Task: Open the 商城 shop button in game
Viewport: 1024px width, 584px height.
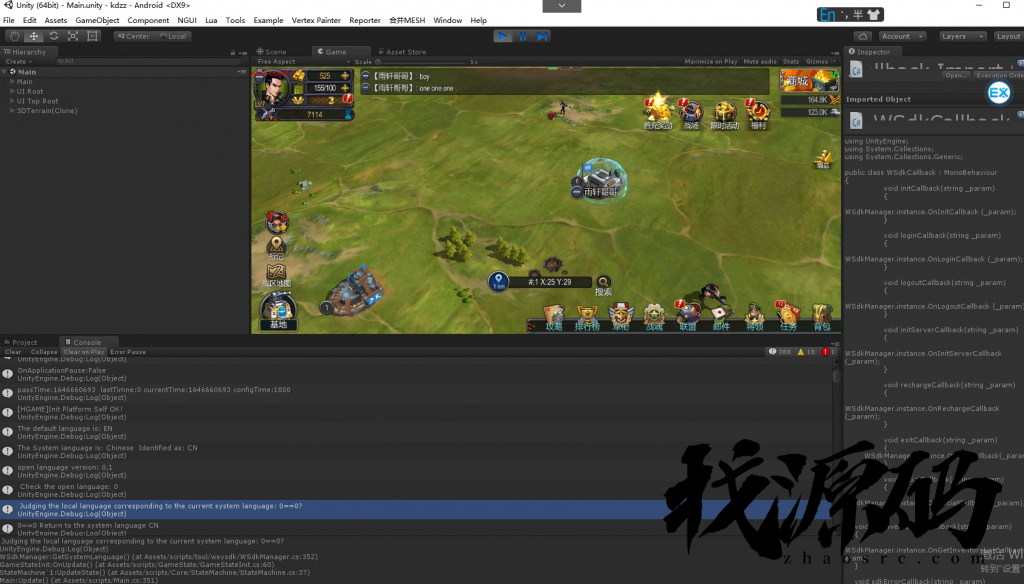Action: coord(809,81)
